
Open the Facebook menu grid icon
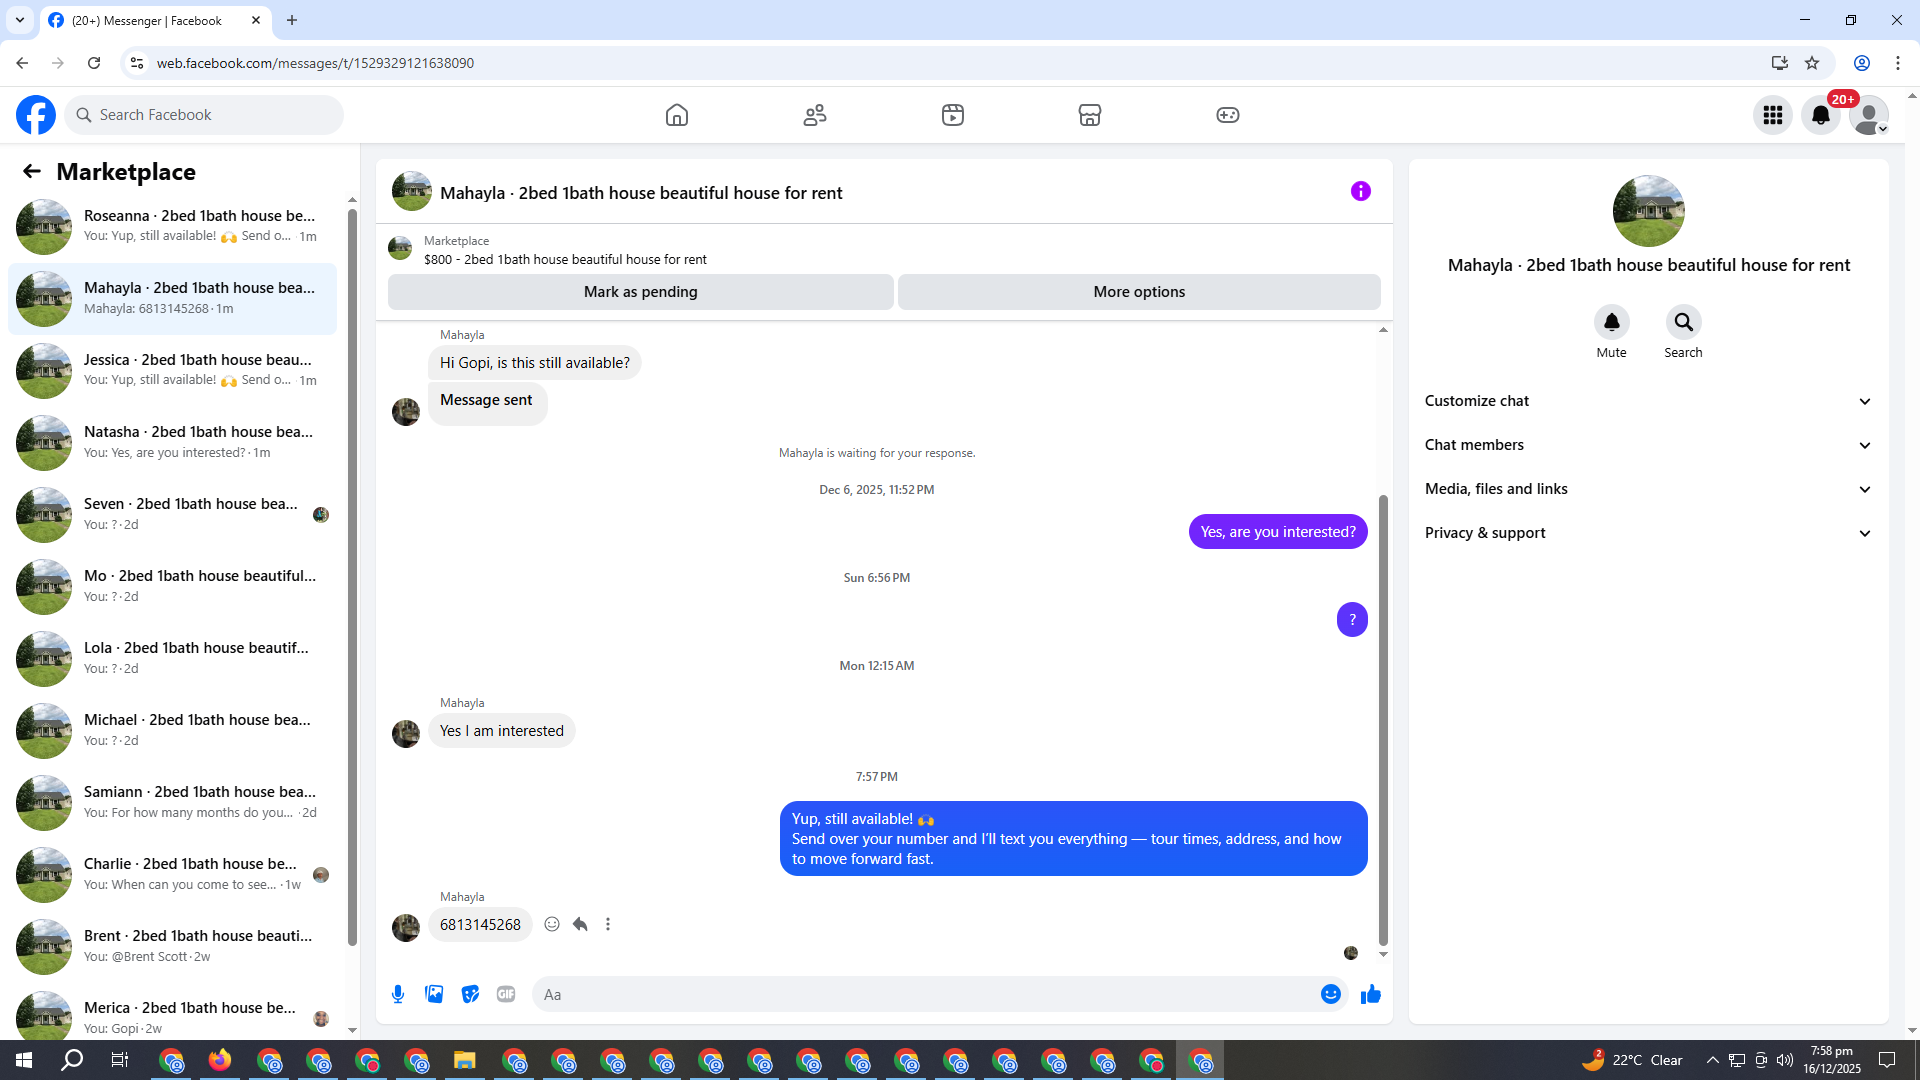pos(1773,115)
